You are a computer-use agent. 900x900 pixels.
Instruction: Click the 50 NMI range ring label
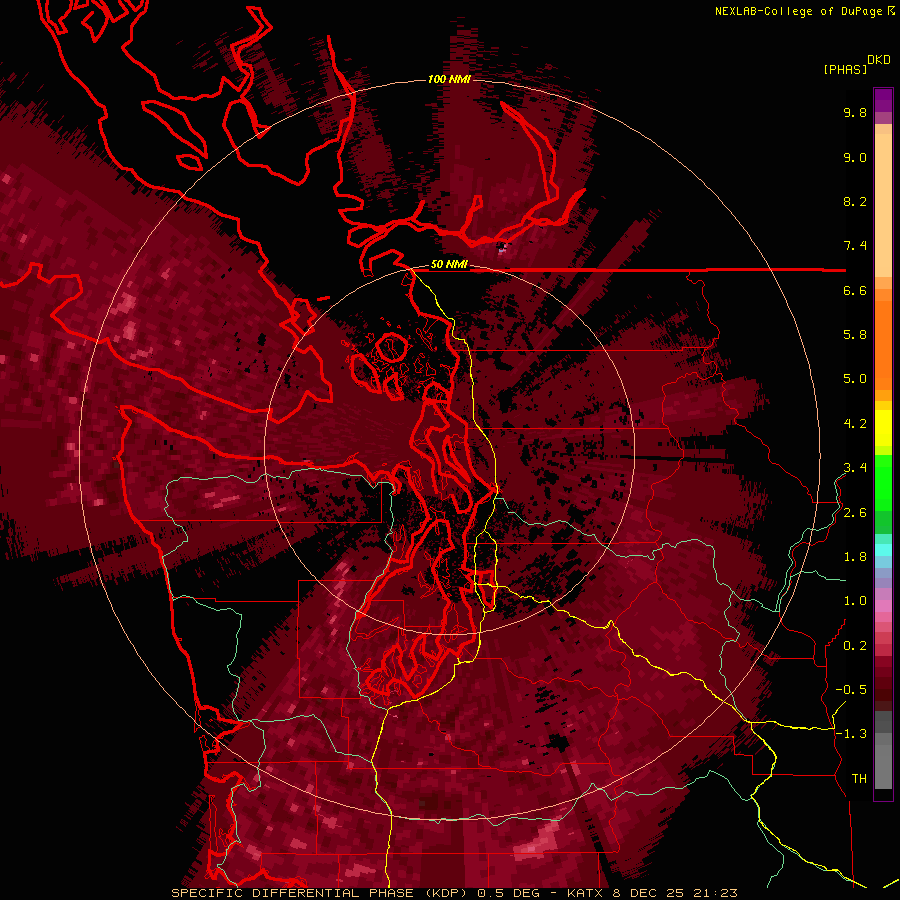click(449, 265)
